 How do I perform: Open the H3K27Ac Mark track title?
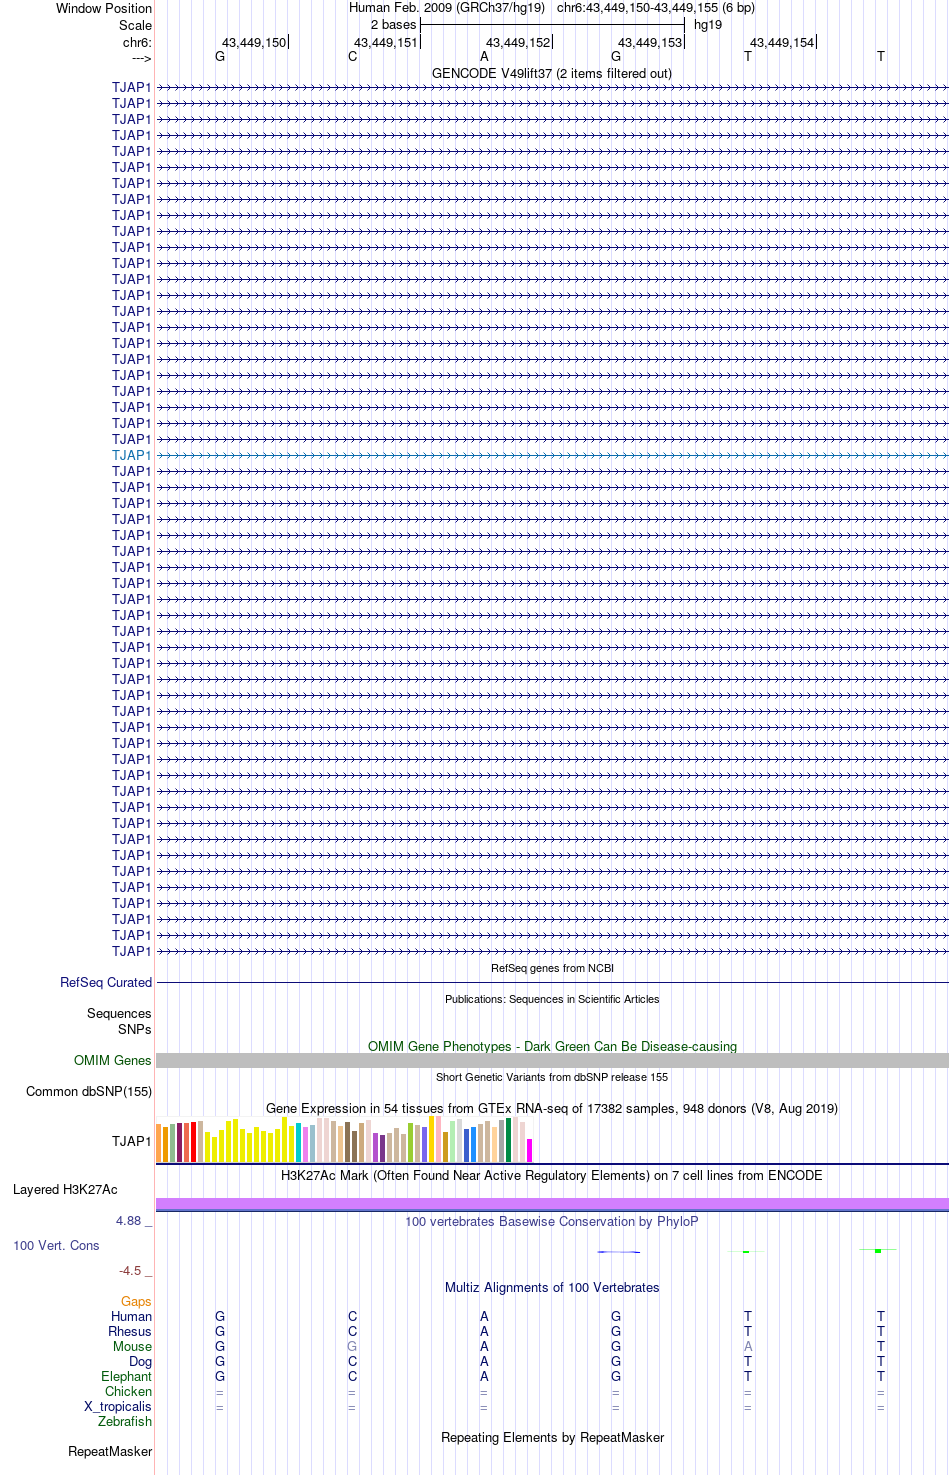pos(552,1175)
